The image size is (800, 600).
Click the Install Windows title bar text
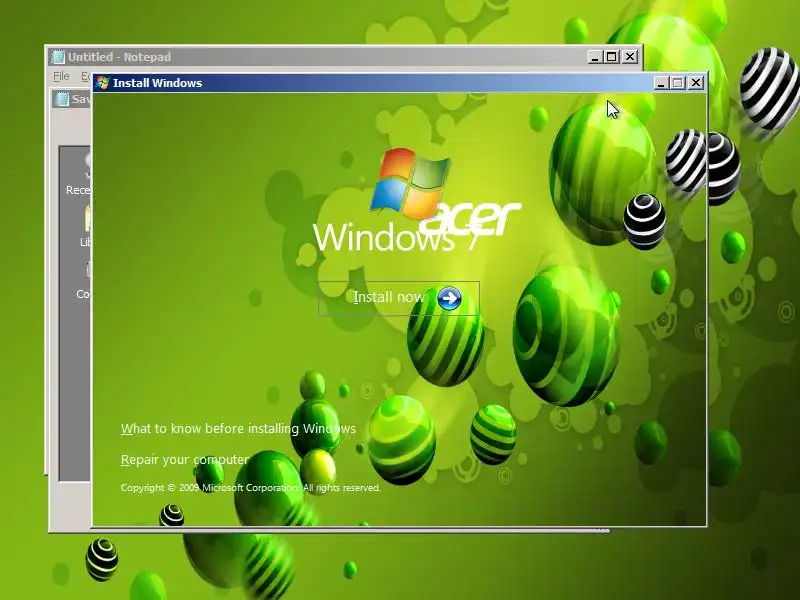click(x=158, y=83)
